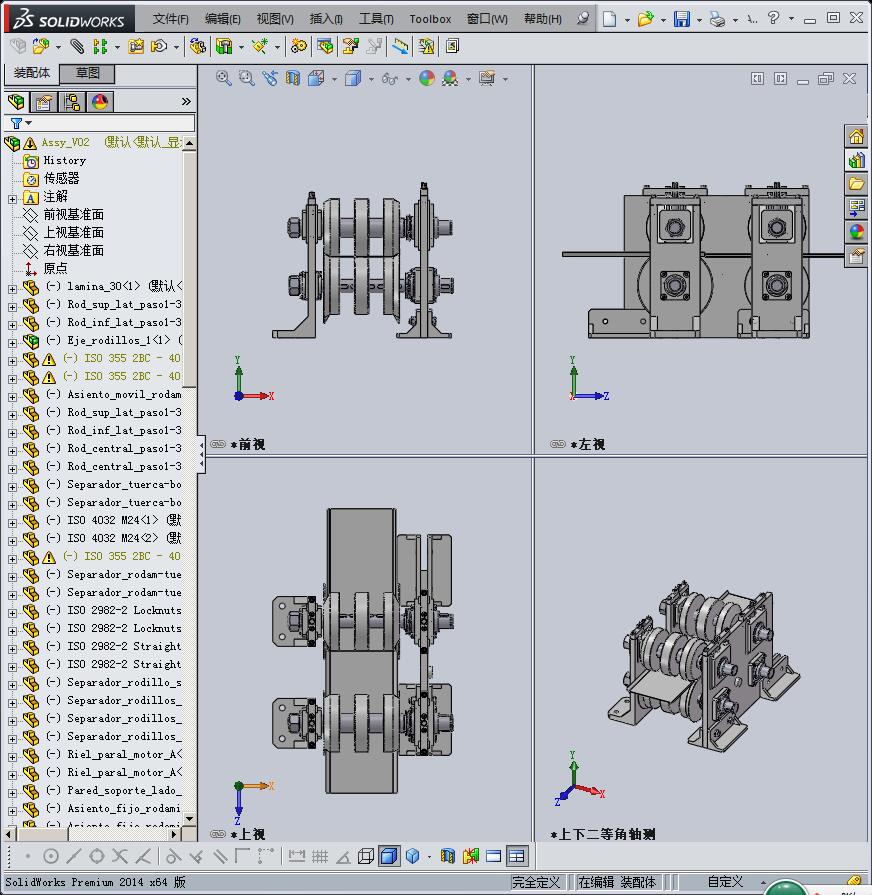872x895 pixels.
Task: Click the ConfigurationManager tab icon
Action: pyautogui.click(x=71, y=102)
